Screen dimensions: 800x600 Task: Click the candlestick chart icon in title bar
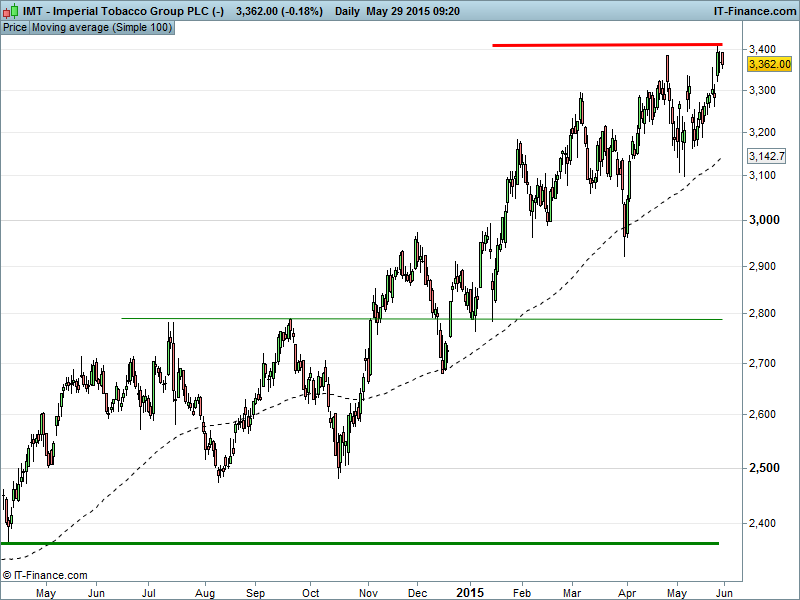[11, 11]
